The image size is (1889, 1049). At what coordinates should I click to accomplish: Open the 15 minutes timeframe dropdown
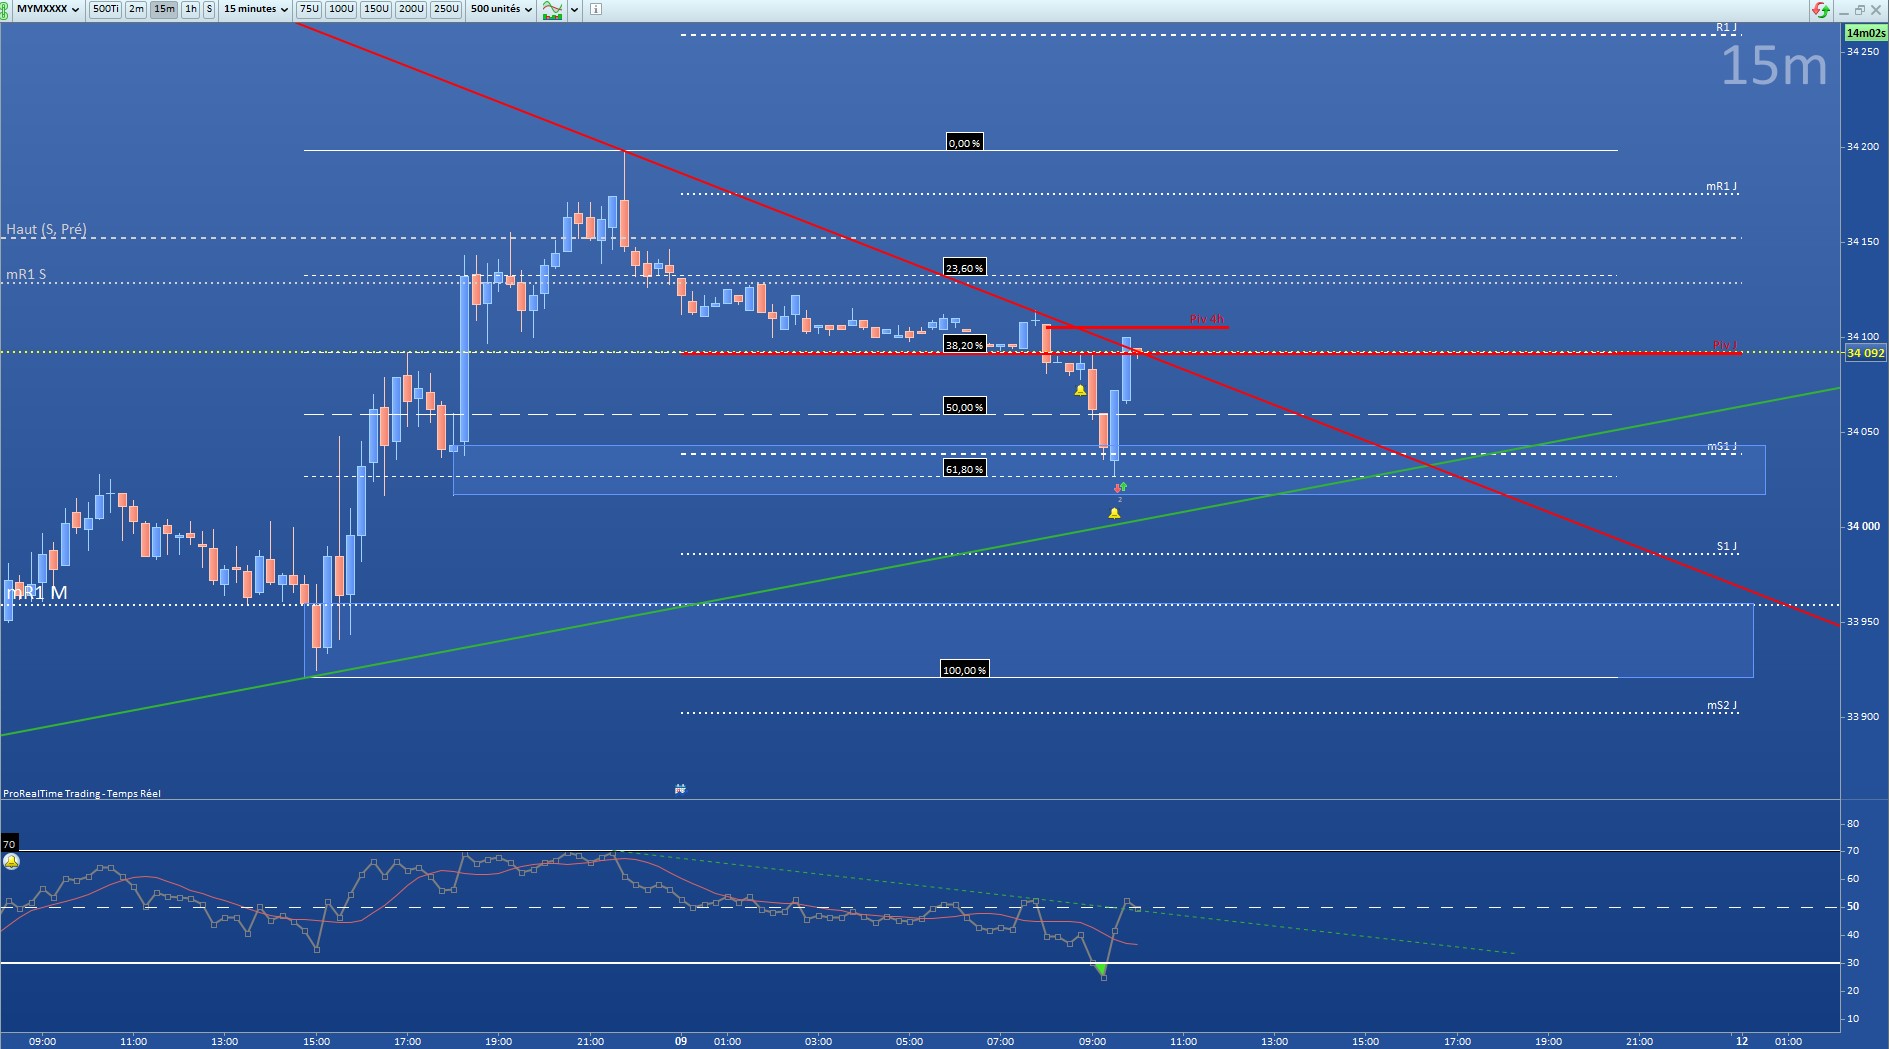tap(255, 9)
